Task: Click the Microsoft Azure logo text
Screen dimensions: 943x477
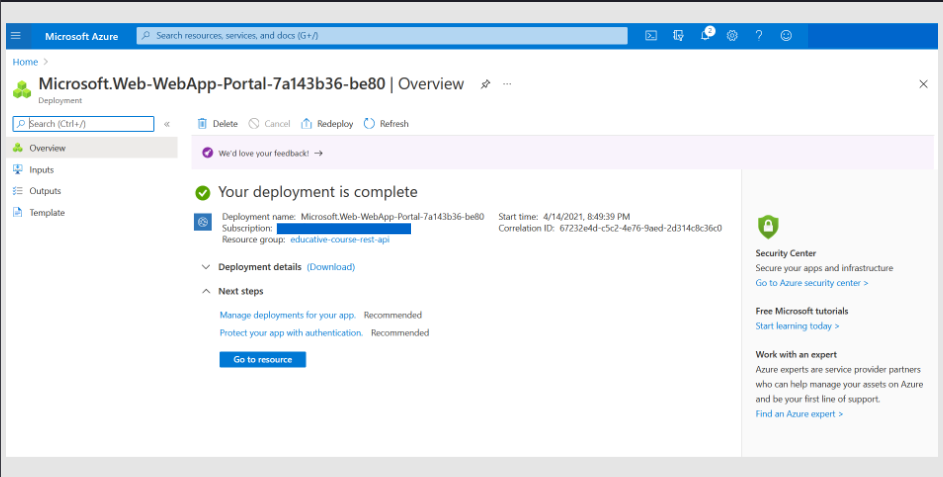Action: pyautogui.click(x=82, y=37)
